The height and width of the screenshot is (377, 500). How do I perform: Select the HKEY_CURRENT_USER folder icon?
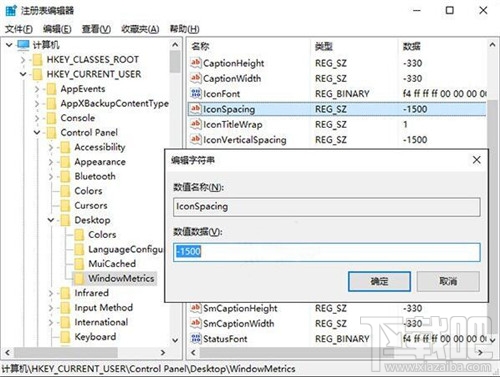37,74
